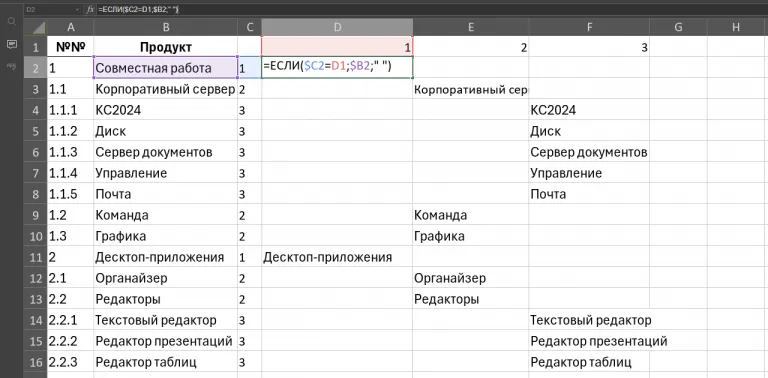Open the comments panel icon
768x378 pixels.
(12, 45)
